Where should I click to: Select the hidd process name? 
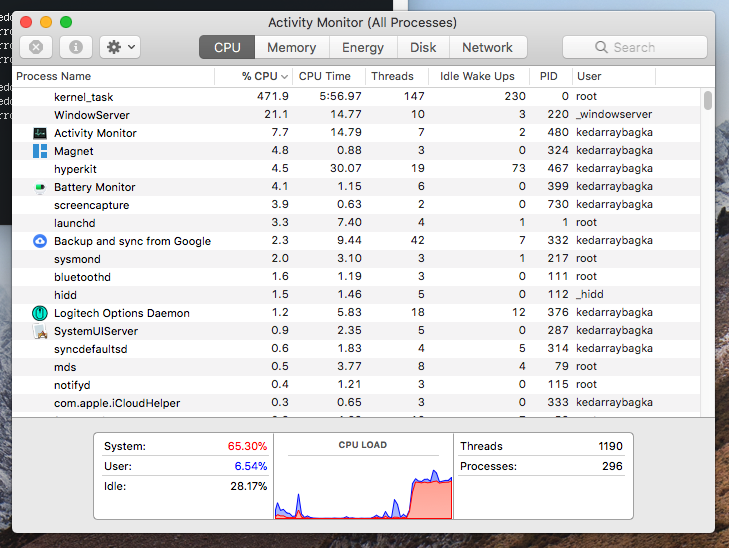(65, 295)
